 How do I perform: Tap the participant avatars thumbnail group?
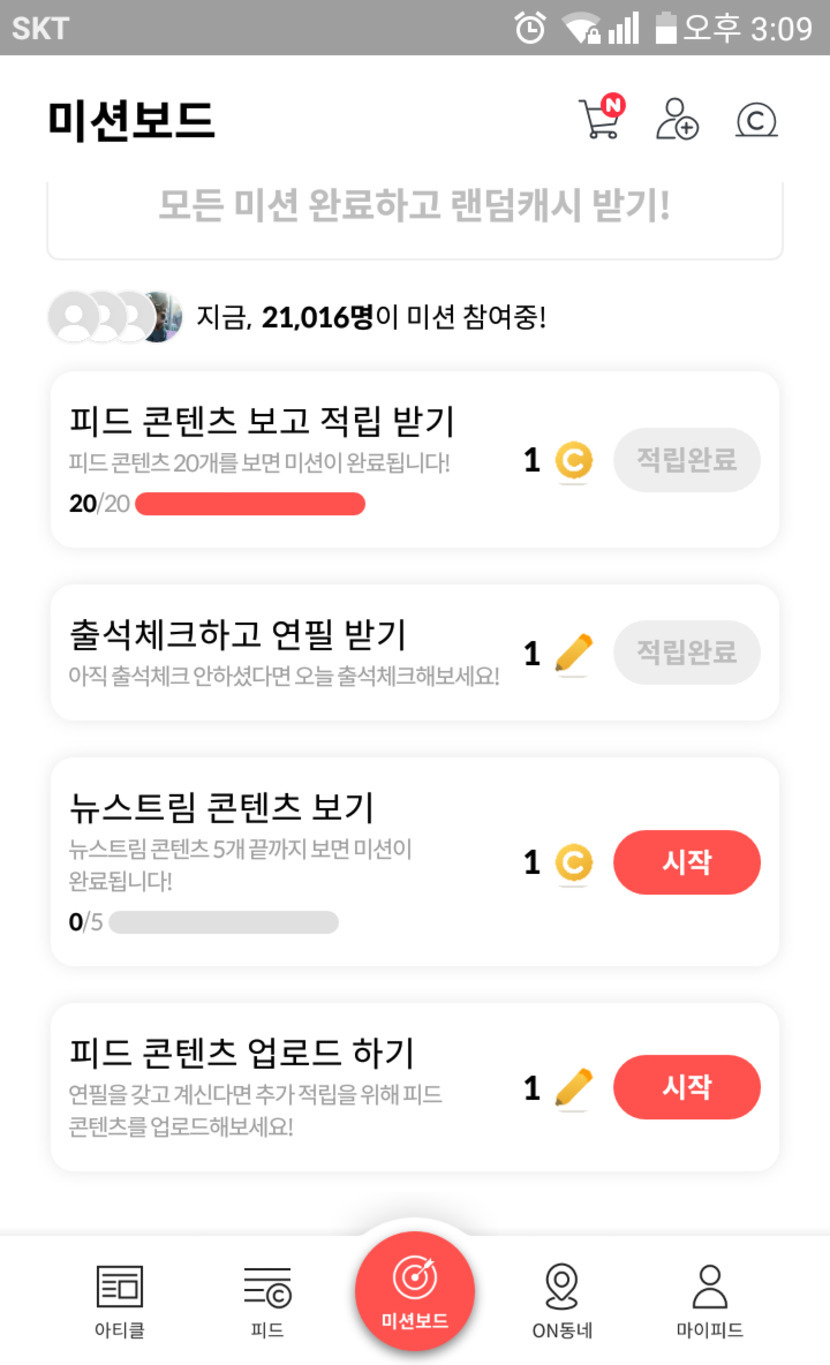[x=115, y=317]
